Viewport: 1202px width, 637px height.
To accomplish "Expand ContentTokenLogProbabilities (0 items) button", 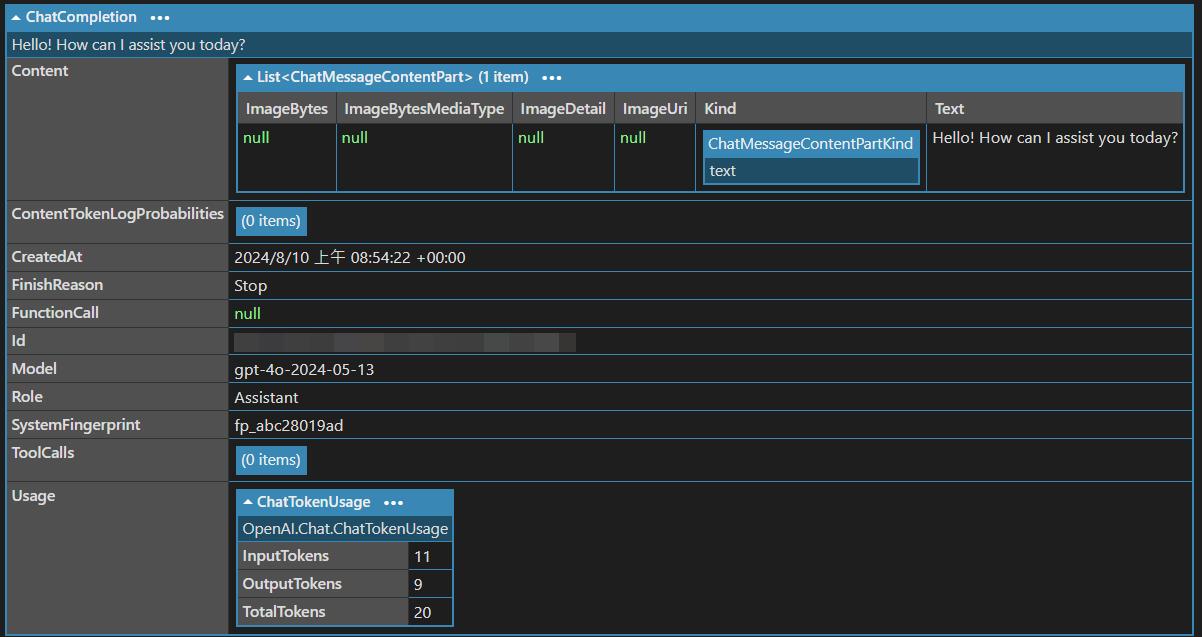I will coord(271,221).
